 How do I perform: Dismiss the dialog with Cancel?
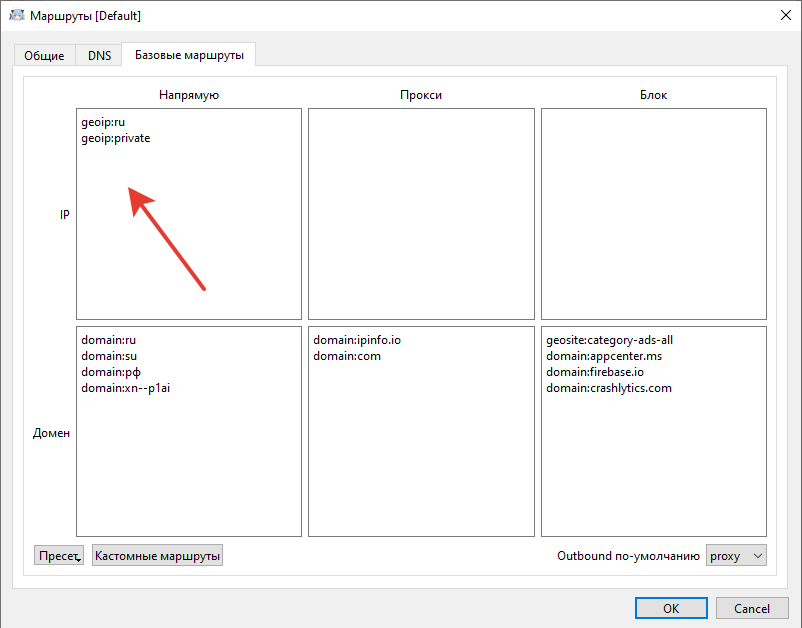(x=752, y=608)
